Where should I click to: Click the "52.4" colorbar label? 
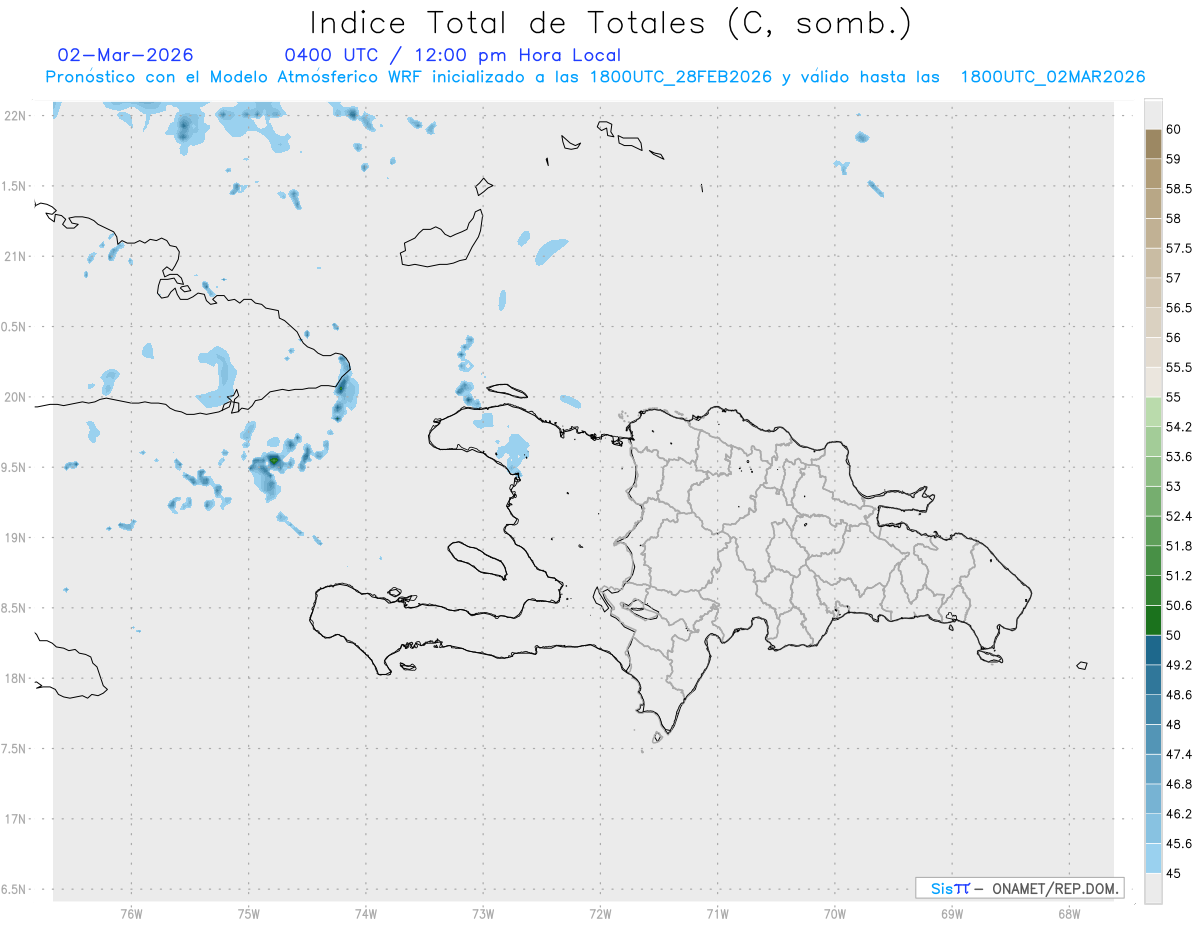pyautogui.click(x=1178, y=516)
